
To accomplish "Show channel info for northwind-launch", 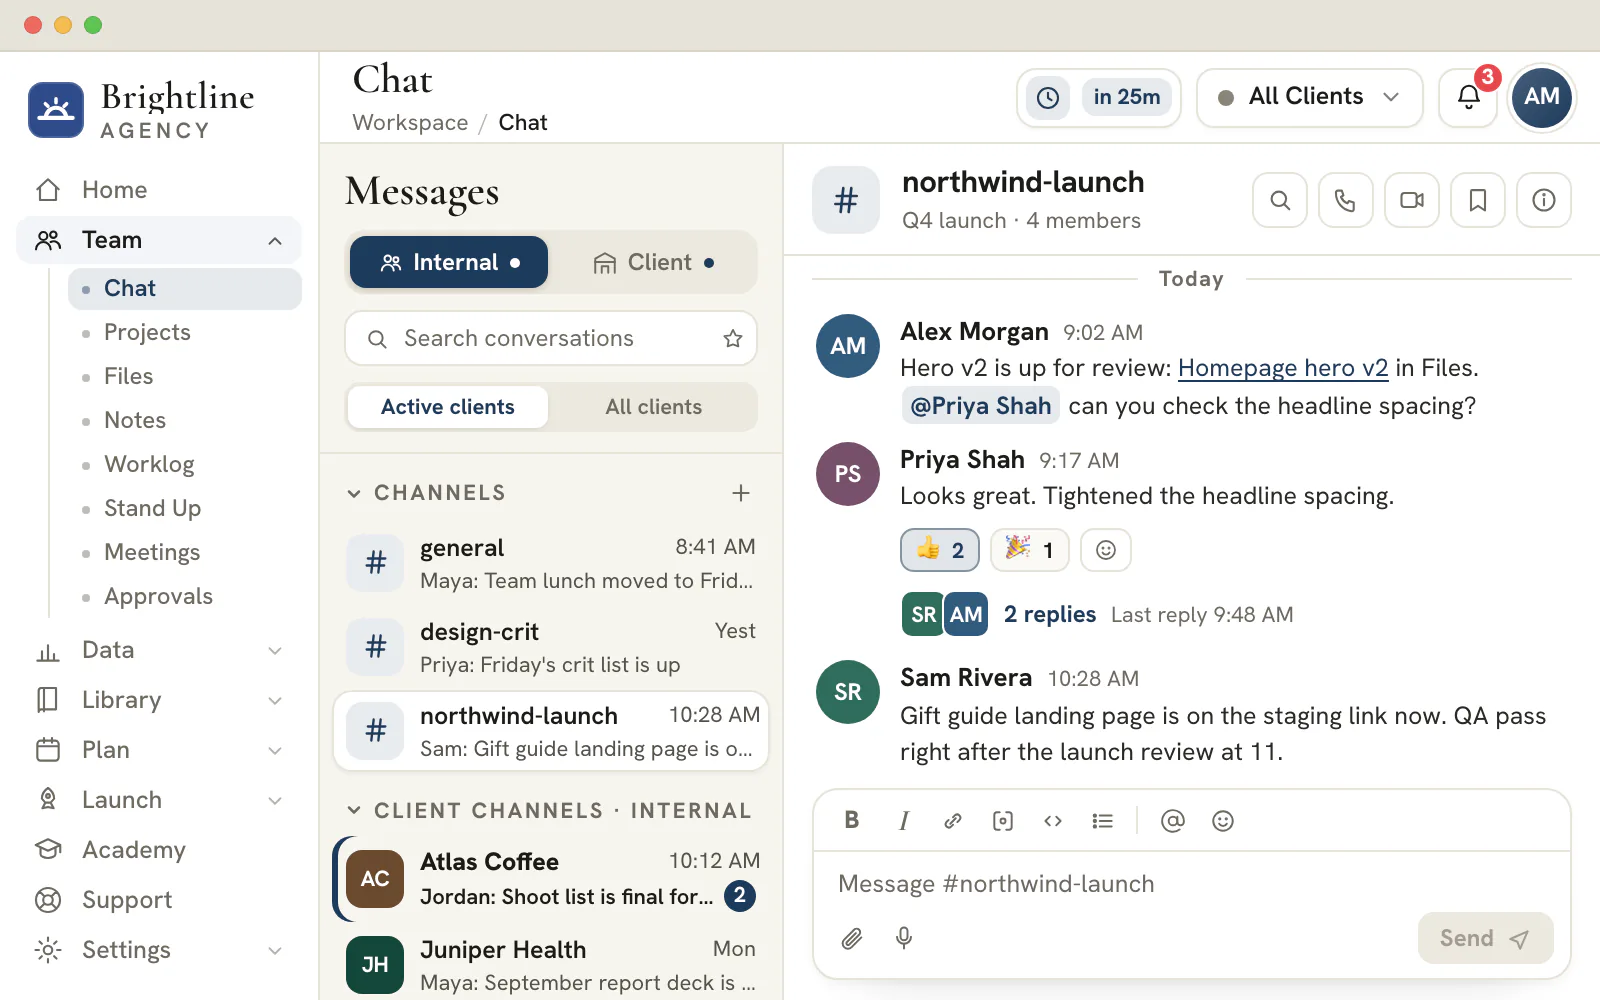I will point(1544,200).
